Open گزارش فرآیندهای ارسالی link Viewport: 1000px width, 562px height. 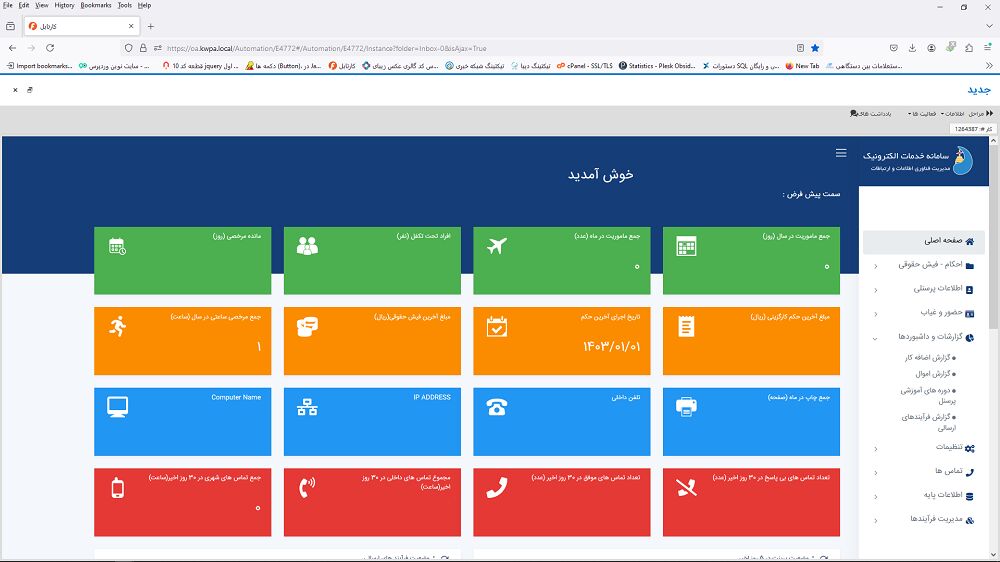click(x=929, y=422)
